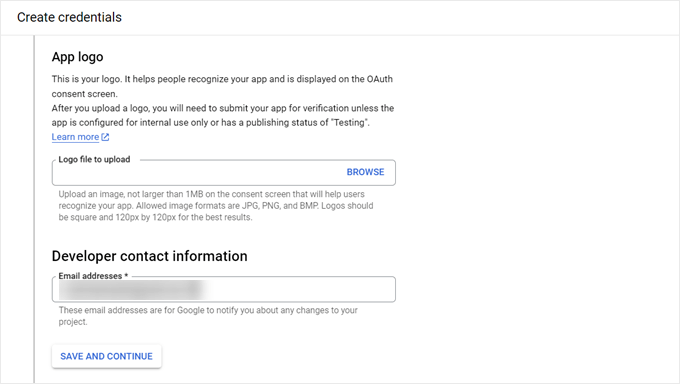Viewport: 680px width, 384px height.
Task: Click the BROWSE button for logo upload
Action: pyautogui.click(x=365, y=172)
